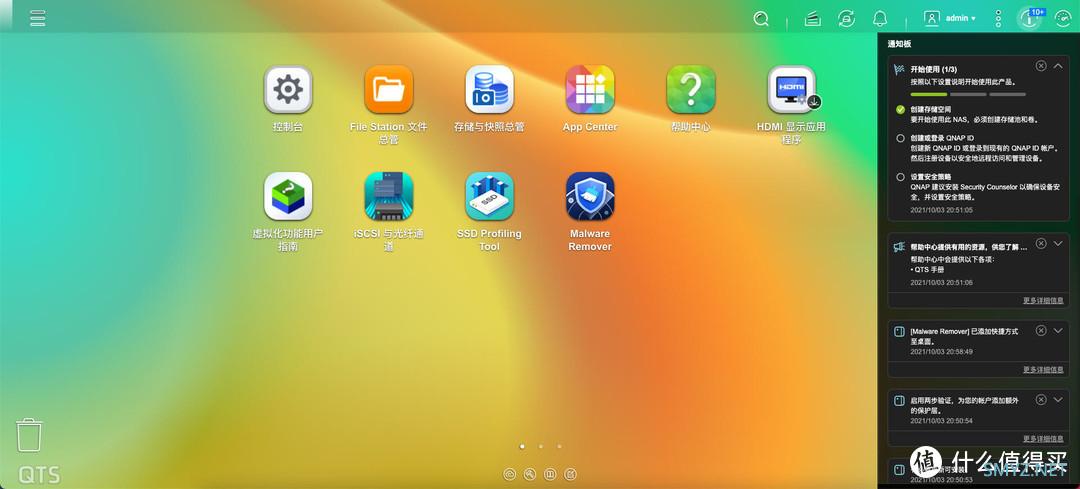
Task: Click the 开始使用 flag icon
Action: point(899,70)
